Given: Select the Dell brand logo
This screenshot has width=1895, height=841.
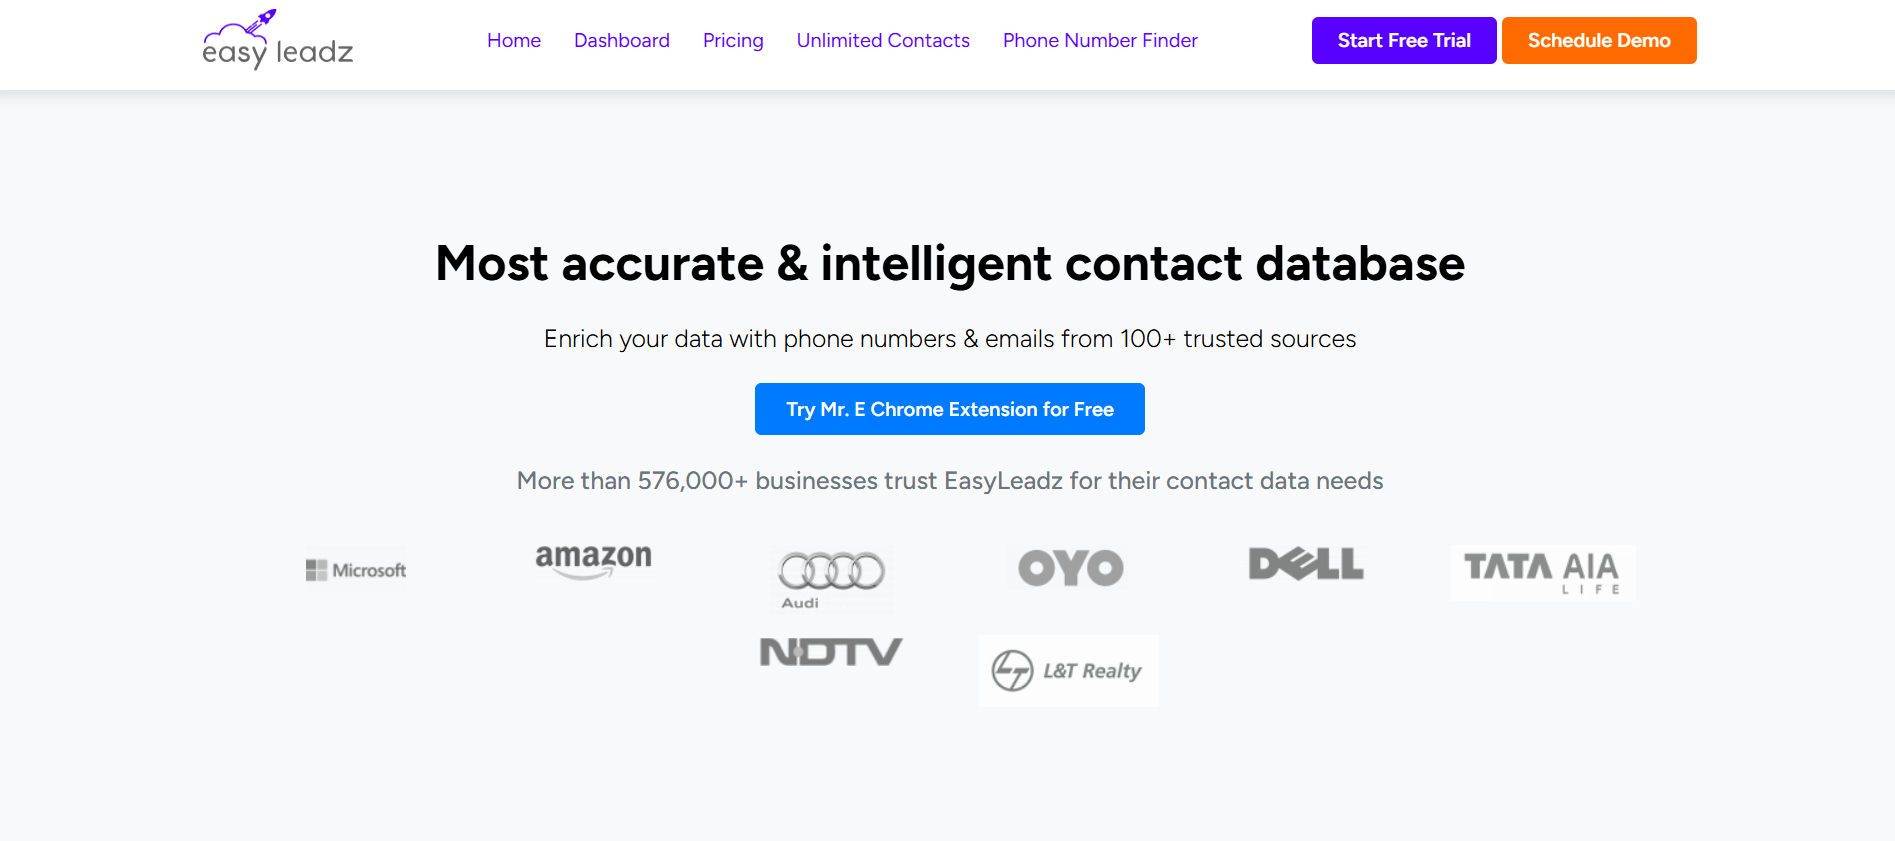Looking at the screenshot, I should point(1305,565).
